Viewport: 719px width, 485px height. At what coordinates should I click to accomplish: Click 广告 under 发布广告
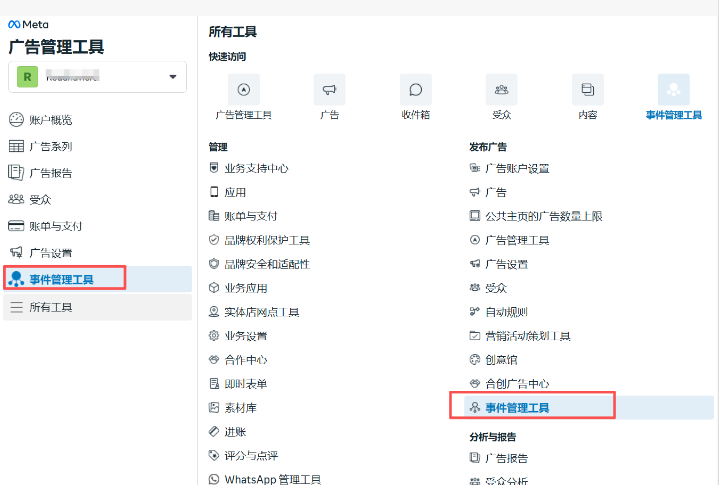[496, 192]
